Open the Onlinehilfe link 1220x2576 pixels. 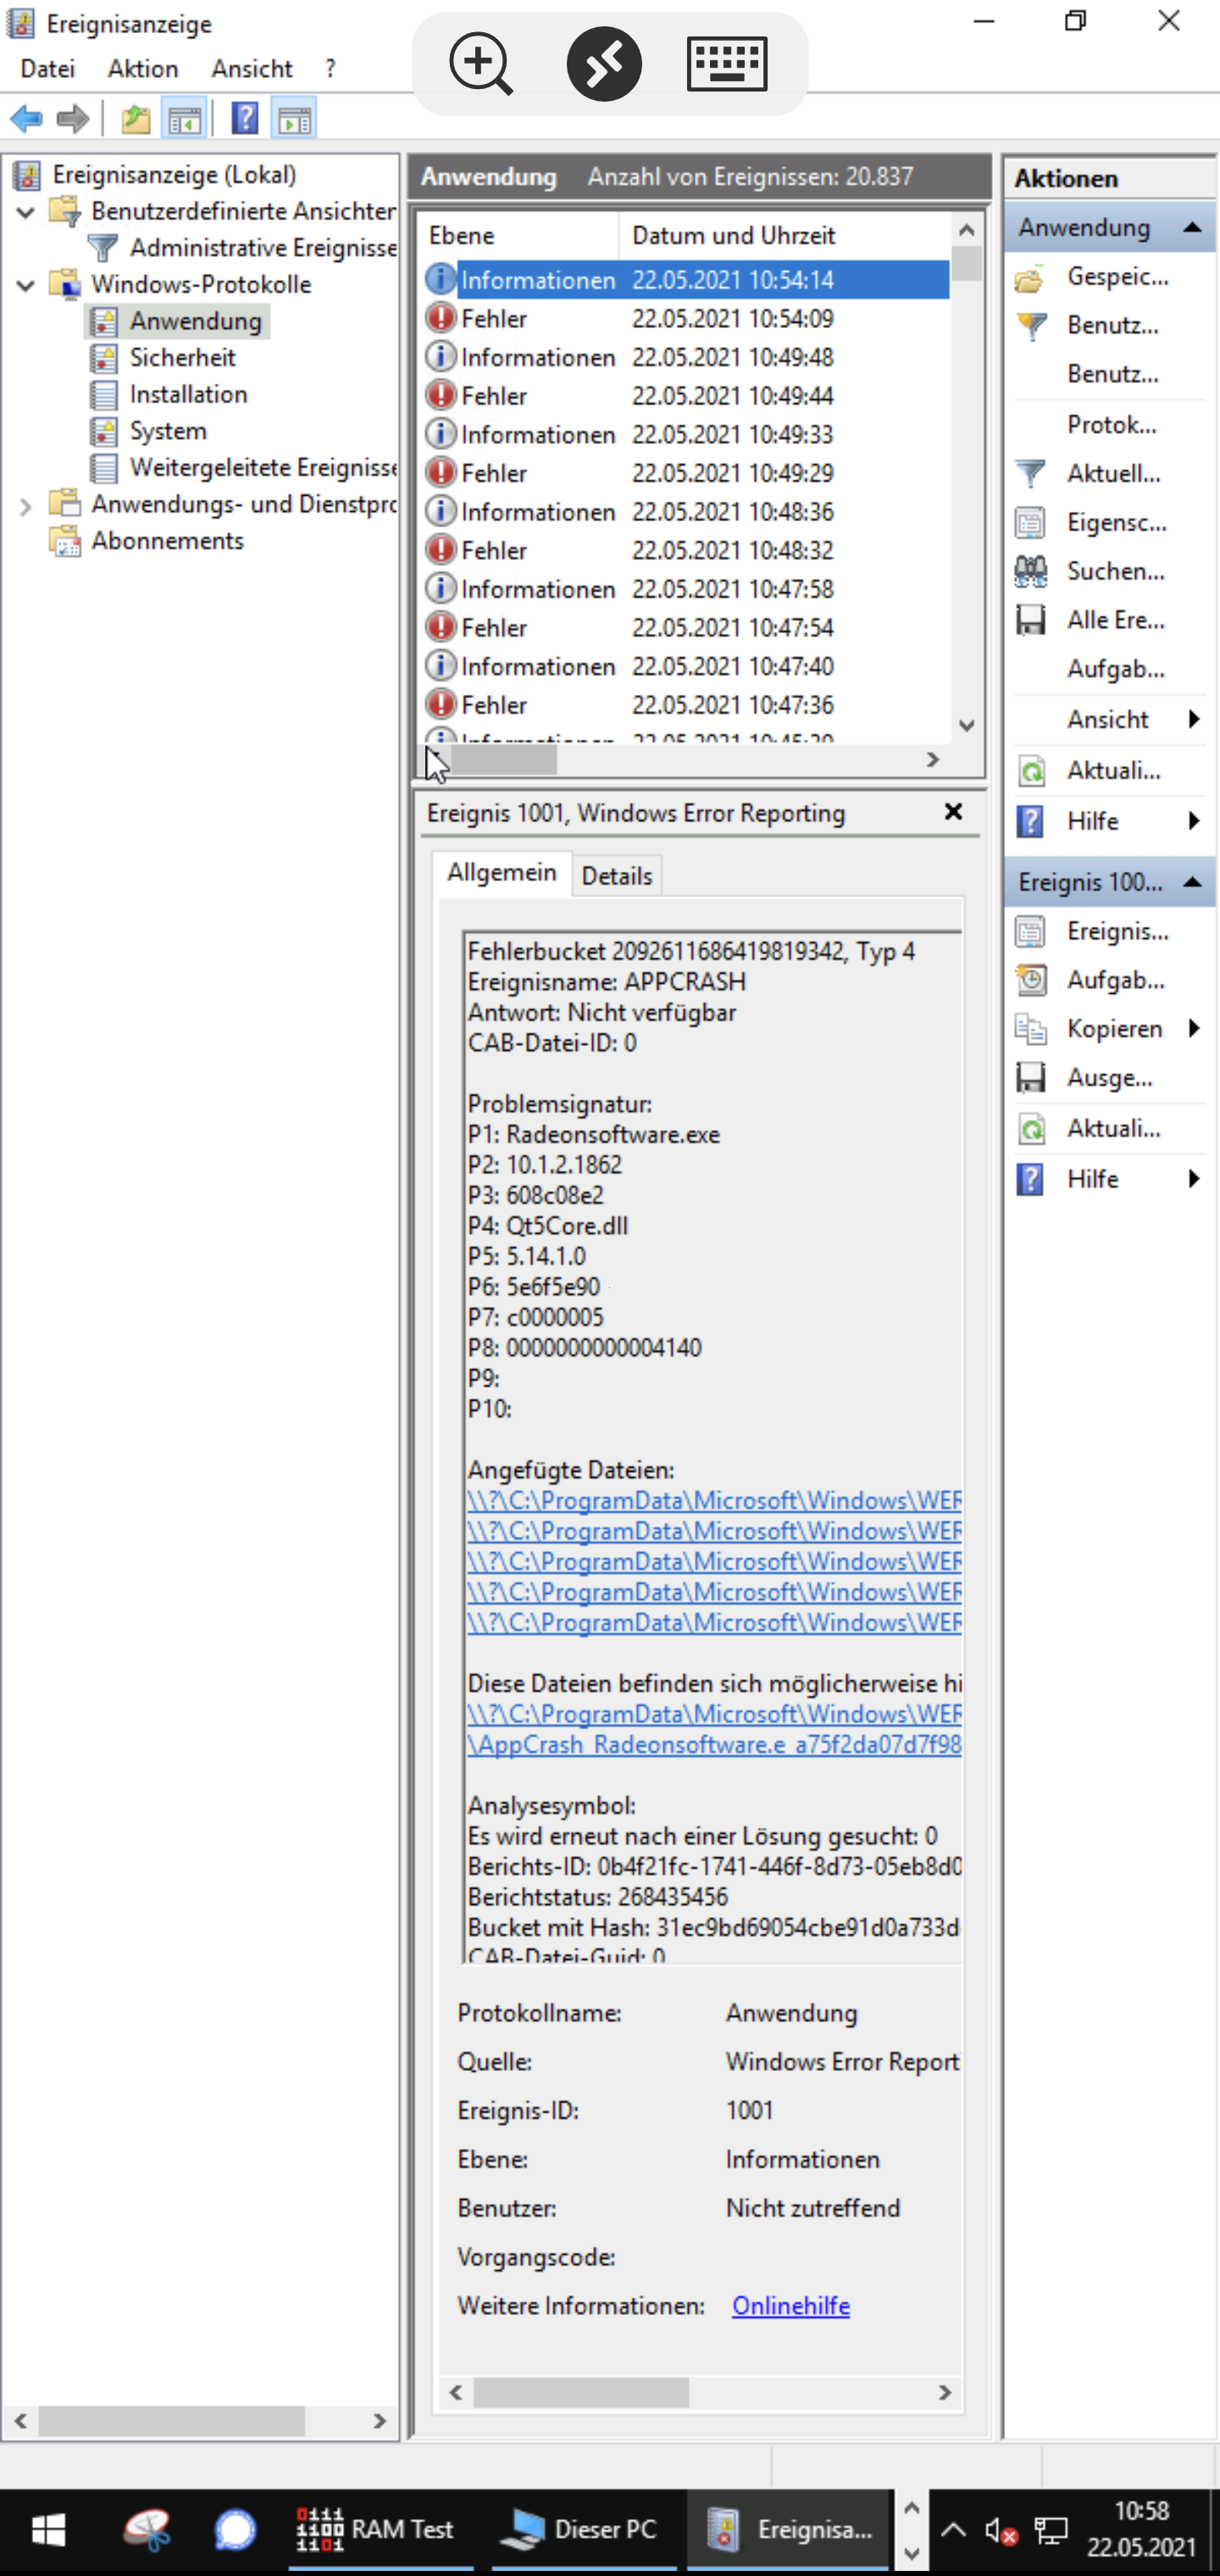pyautogui.click(x=791, y=2305)
